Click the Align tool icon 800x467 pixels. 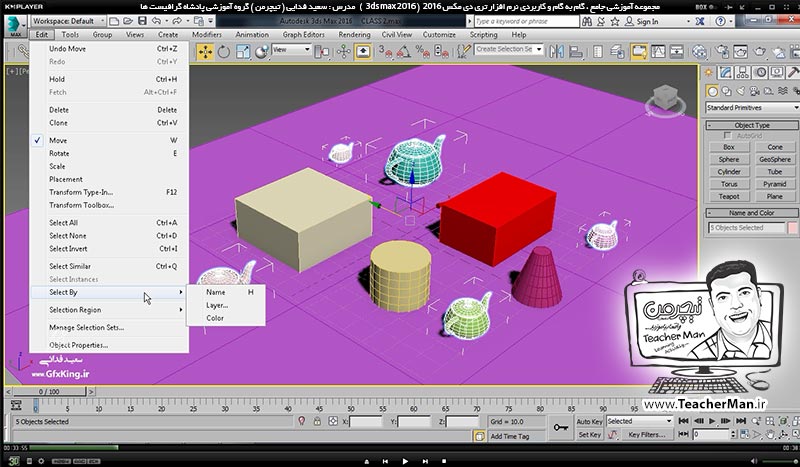[x=576, y=52]
